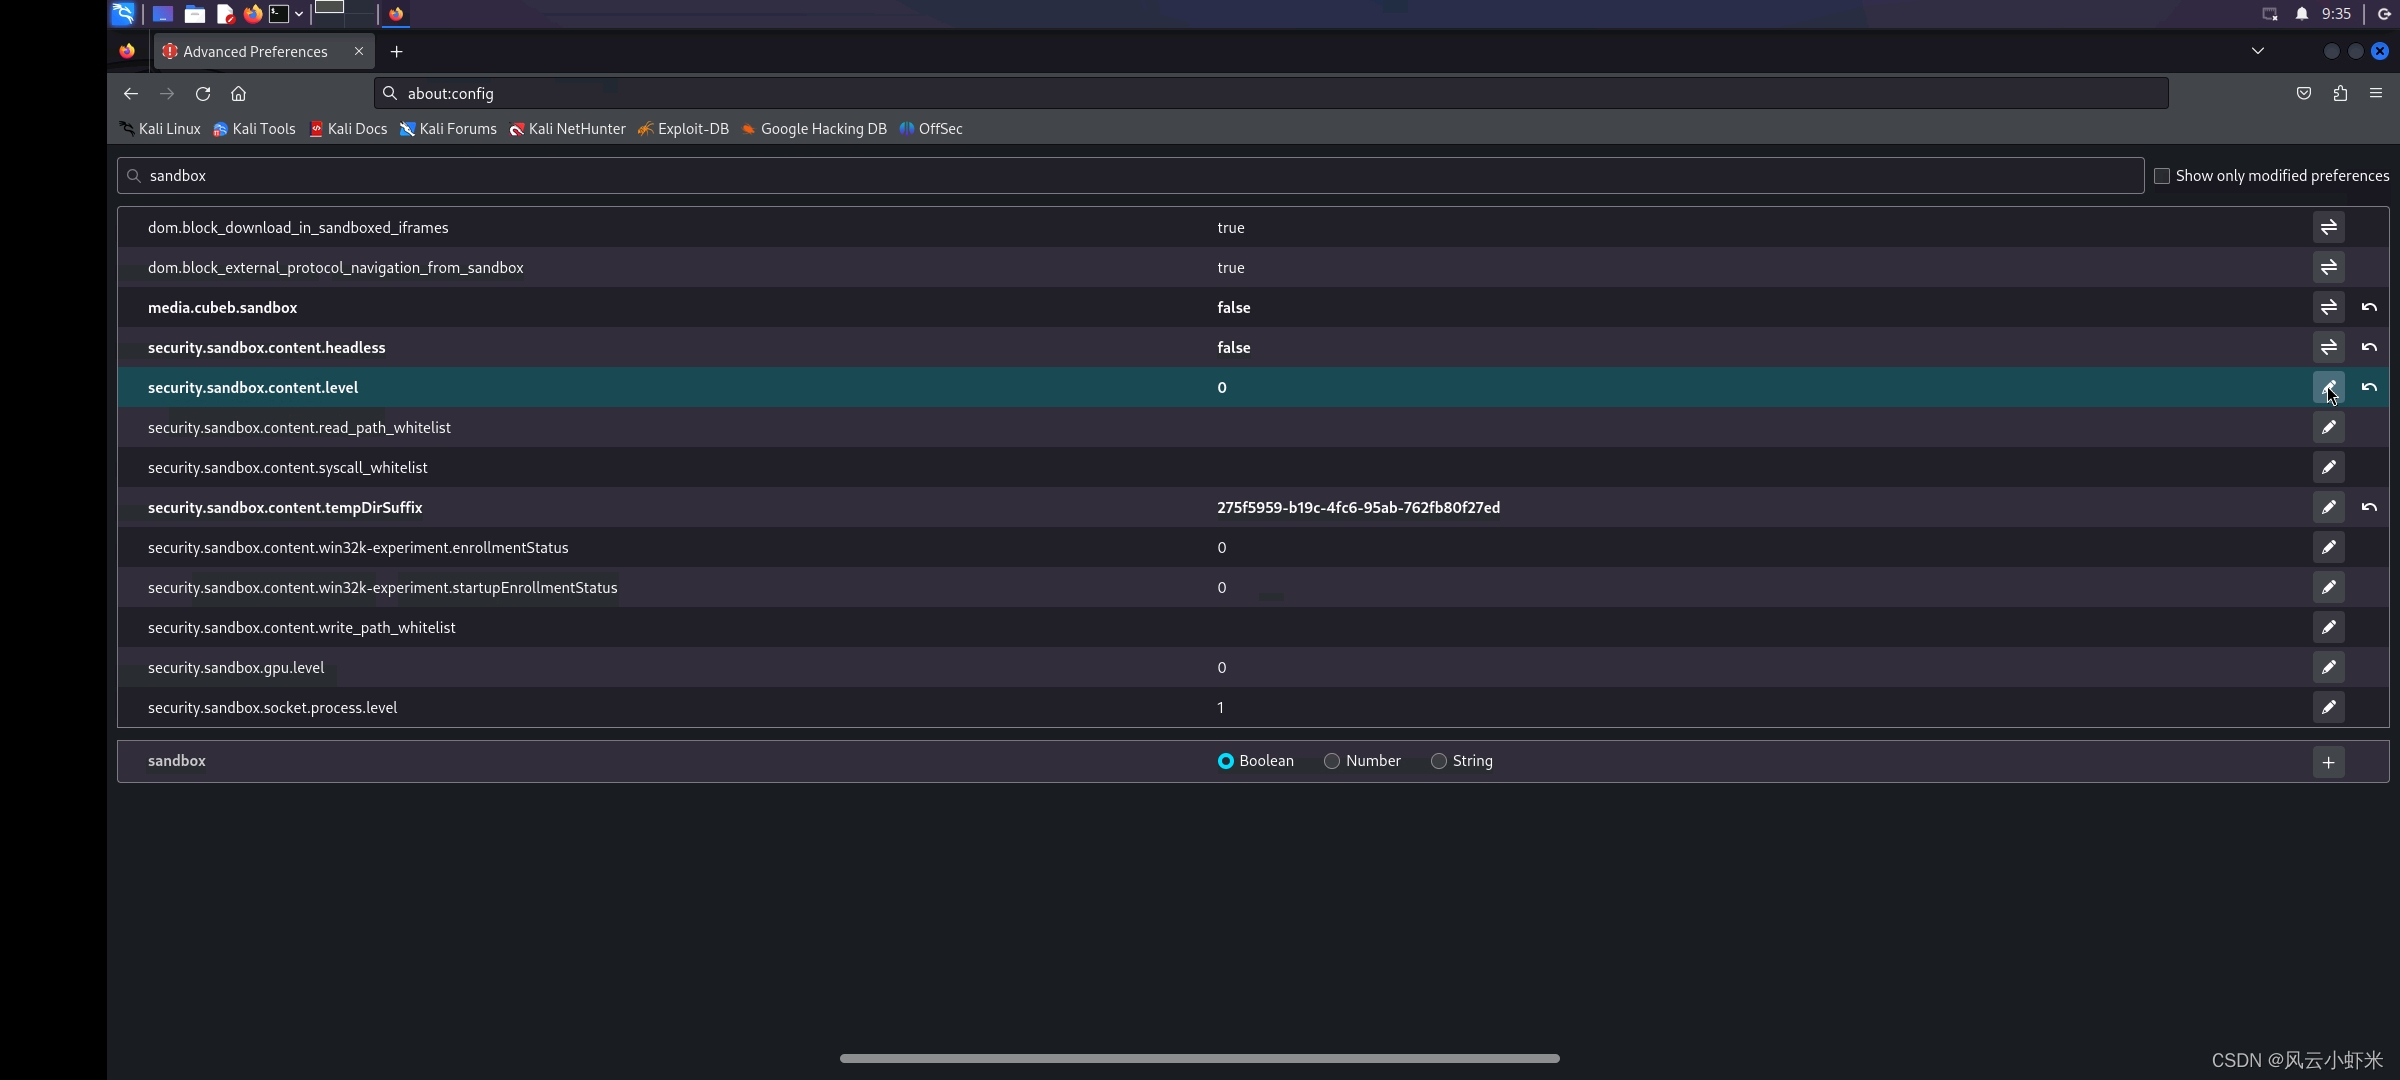Reset media.cubeb.sandbox to default
2400x1080 pixels.
[x=2369, y=307]
